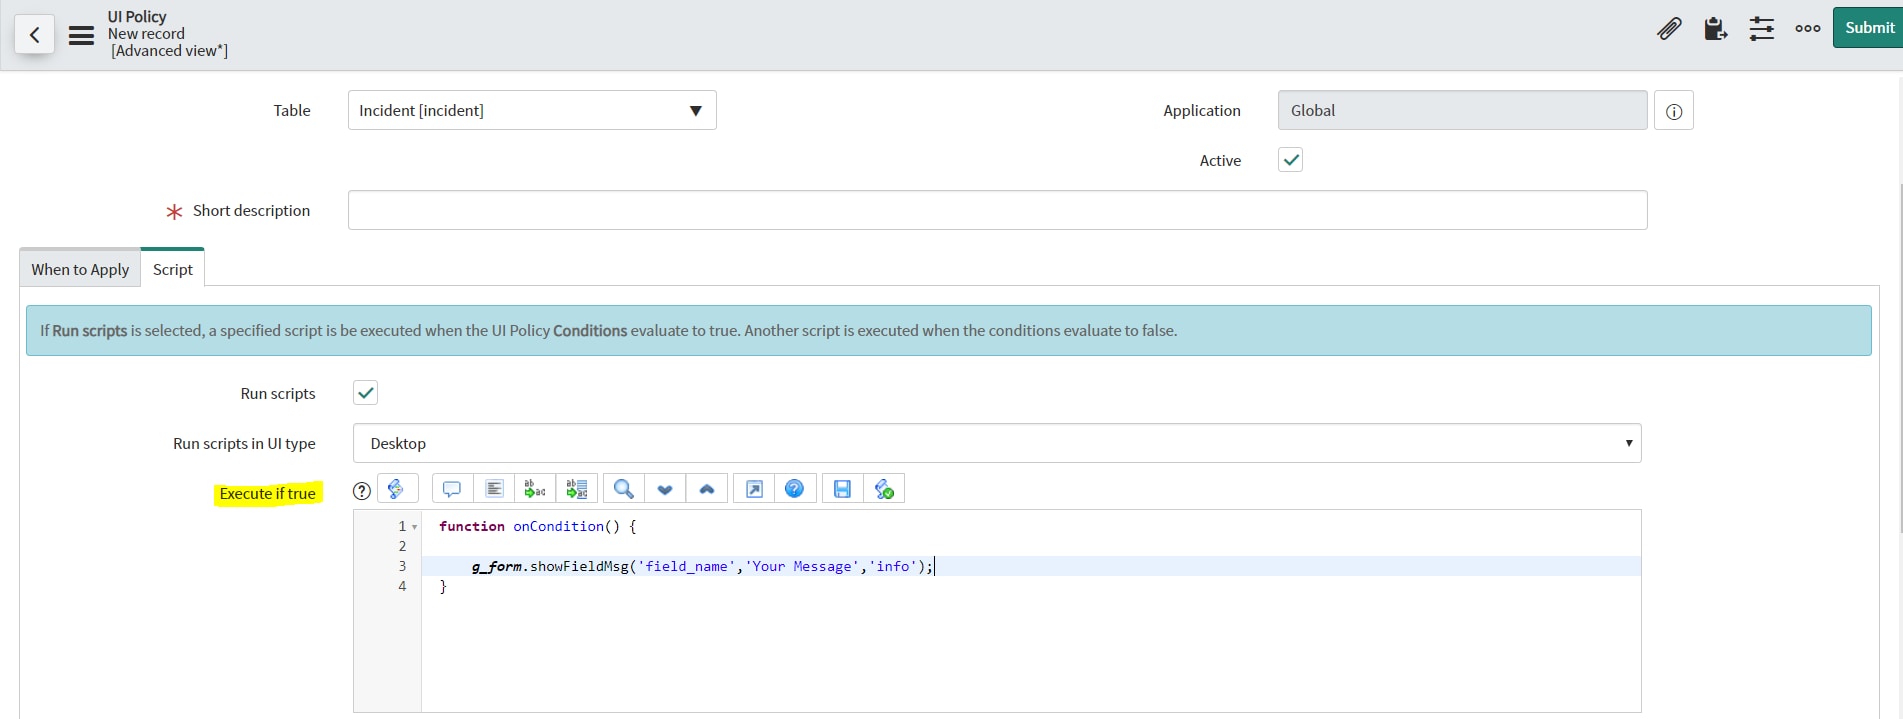Click the Application info icon

pyautogui.click(x=1674, y=111)
